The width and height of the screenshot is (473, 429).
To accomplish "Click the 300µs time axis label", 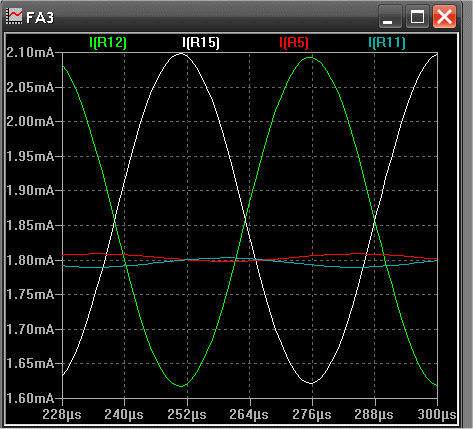I will coord(437,415).
